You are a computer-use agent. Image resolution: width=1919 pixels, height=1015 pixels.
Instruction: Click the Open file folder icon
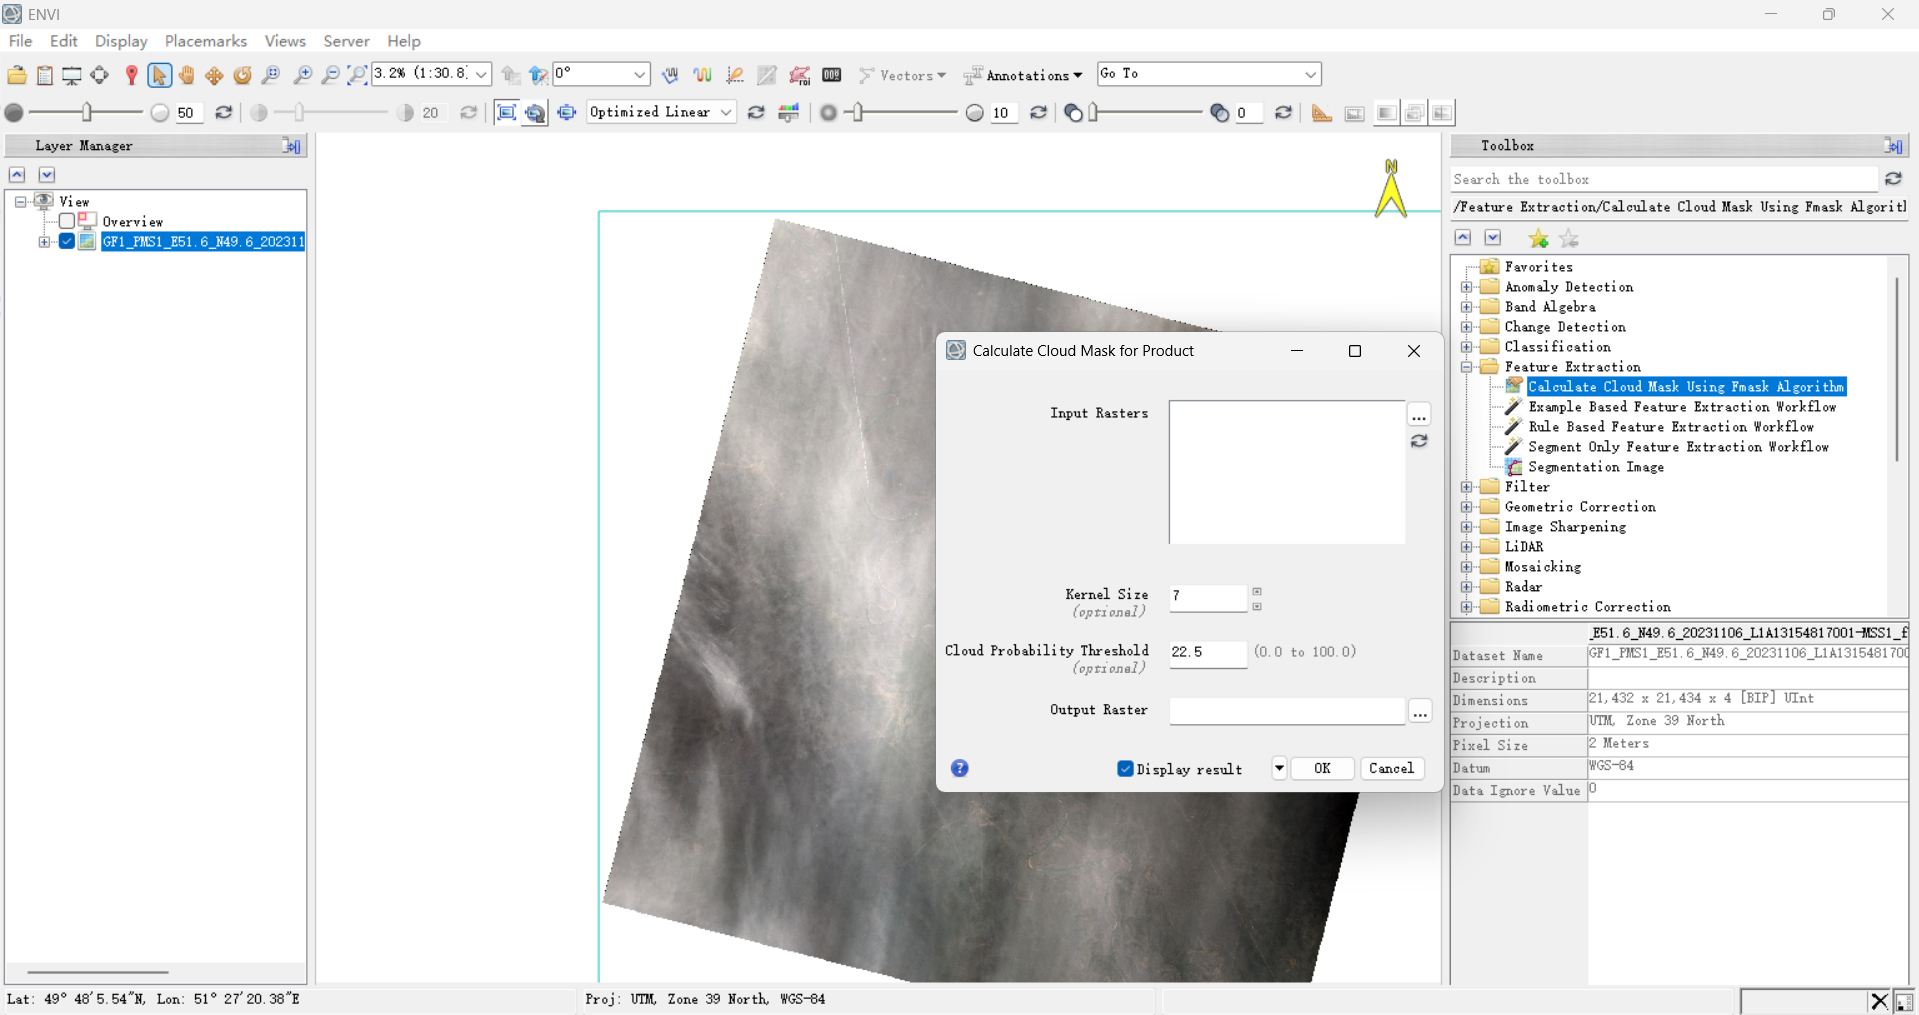17,75
